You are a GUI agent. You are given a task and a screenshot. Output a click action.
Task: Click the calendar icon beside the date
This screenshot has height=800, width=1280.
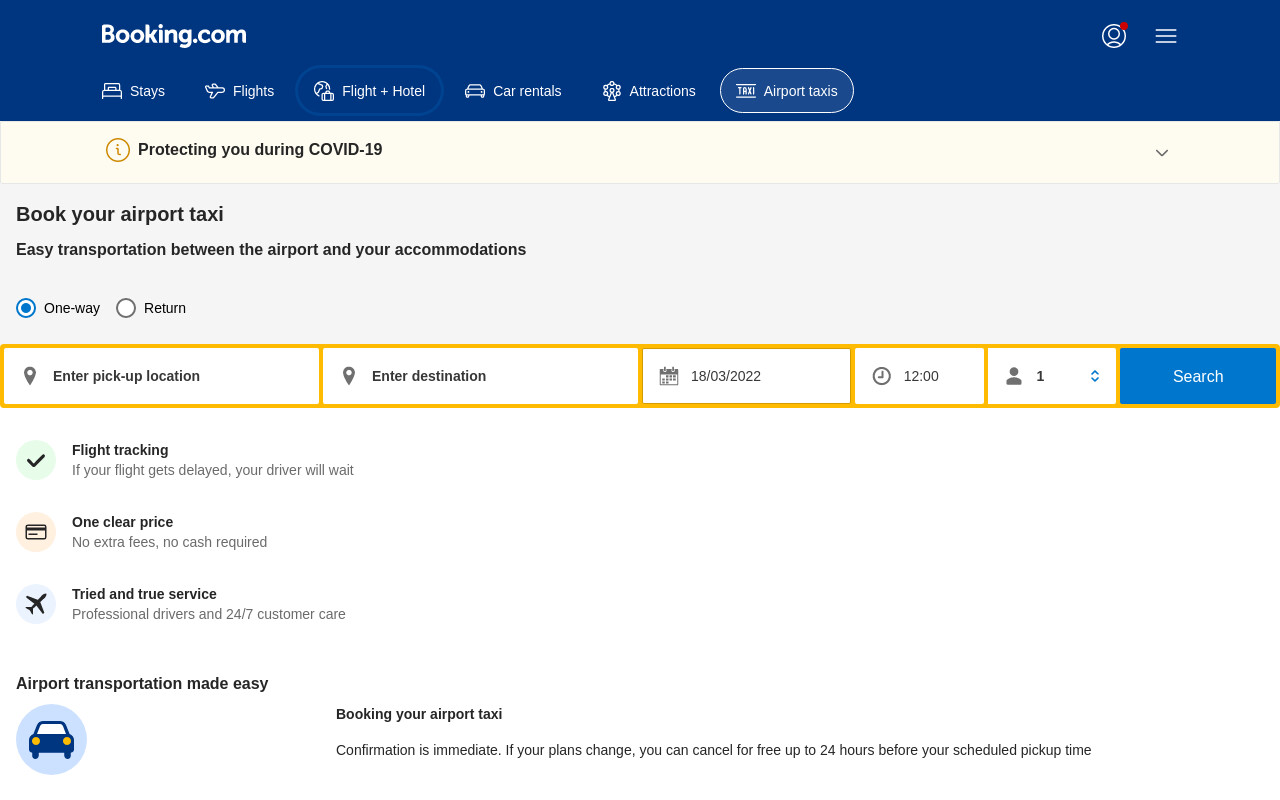pyautogui.click(x=669, y=376)
